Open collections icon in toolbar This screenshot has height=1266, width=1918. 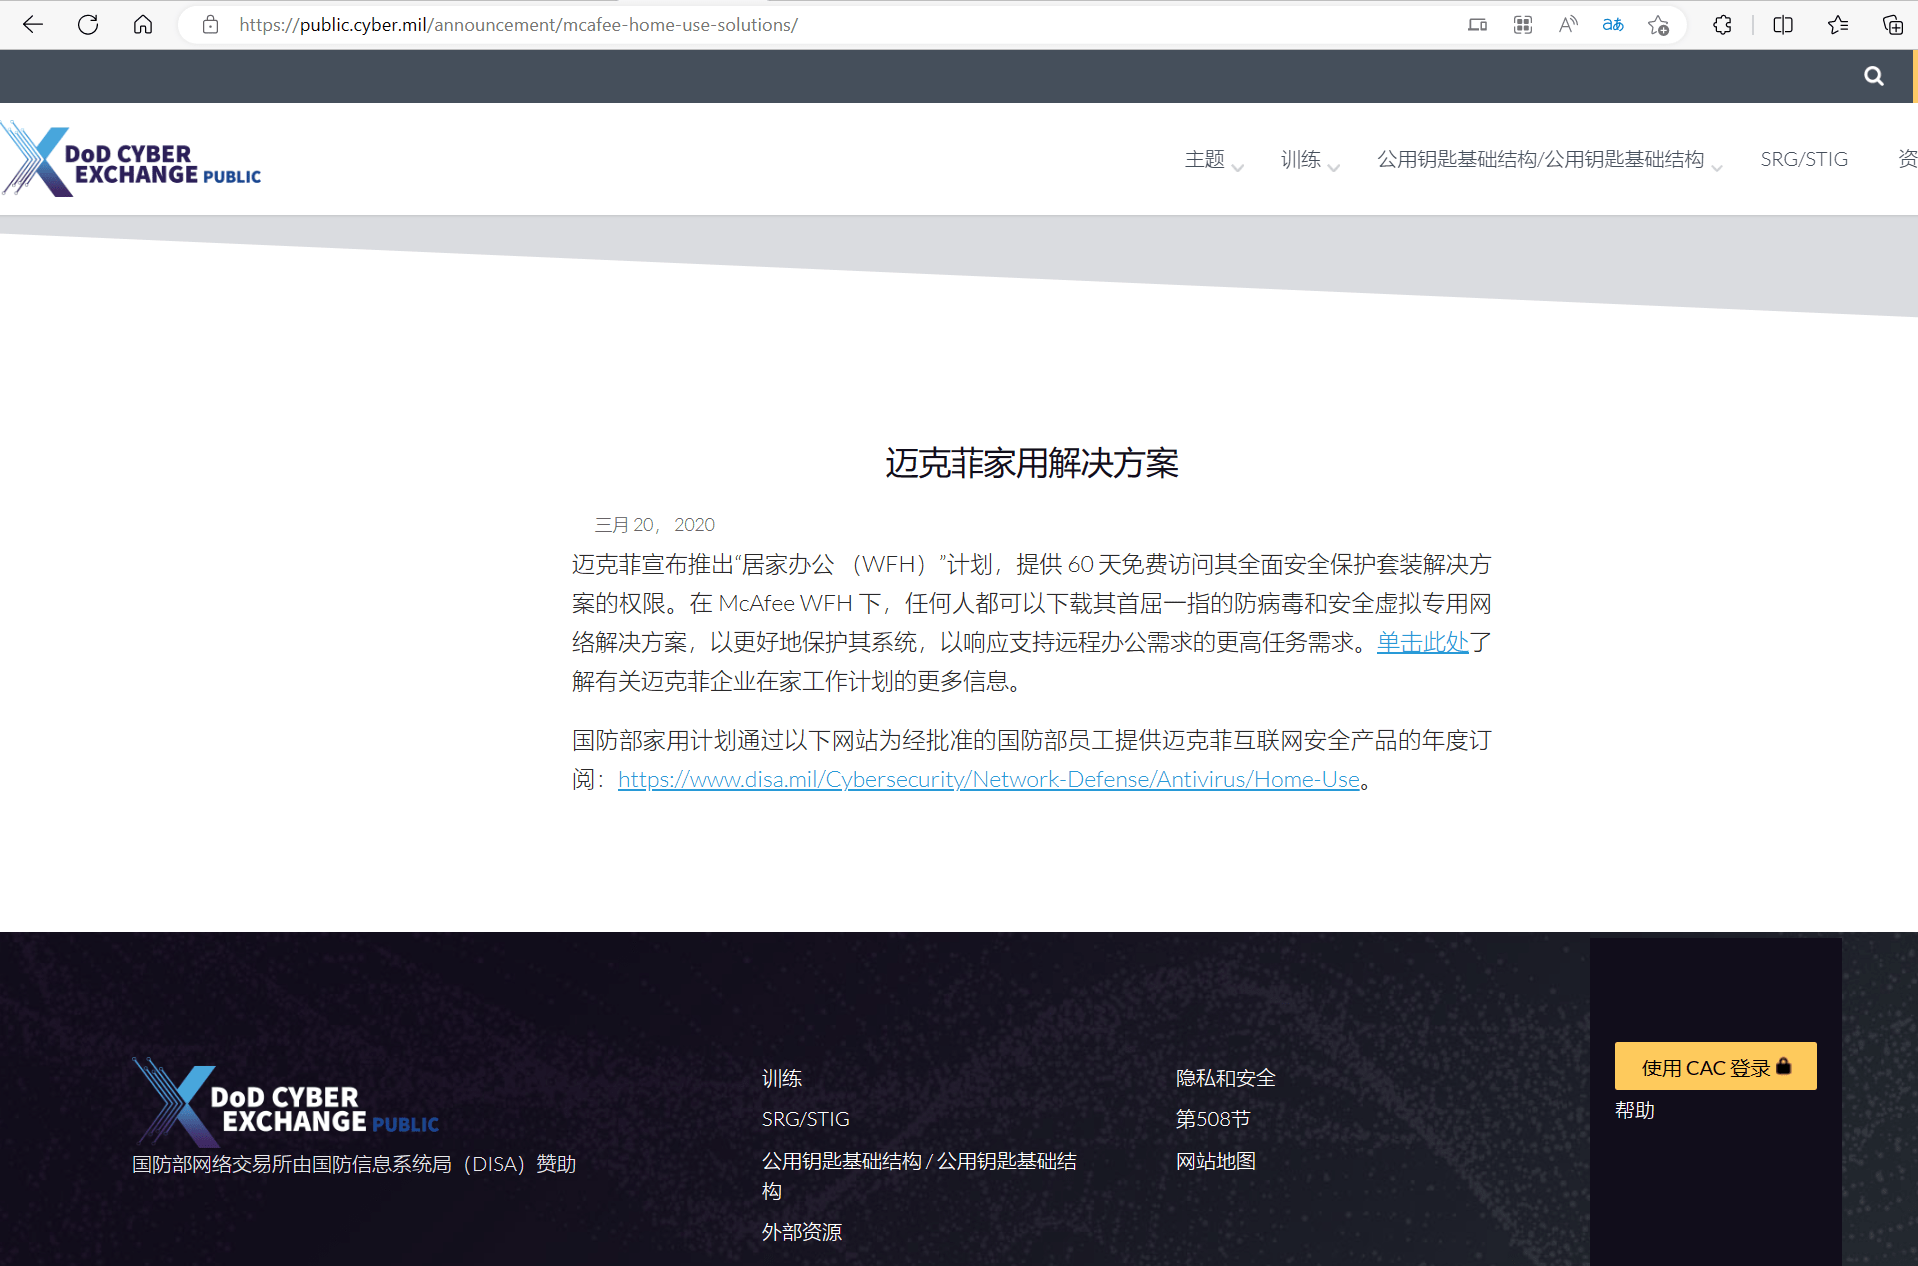point(1892,25)
